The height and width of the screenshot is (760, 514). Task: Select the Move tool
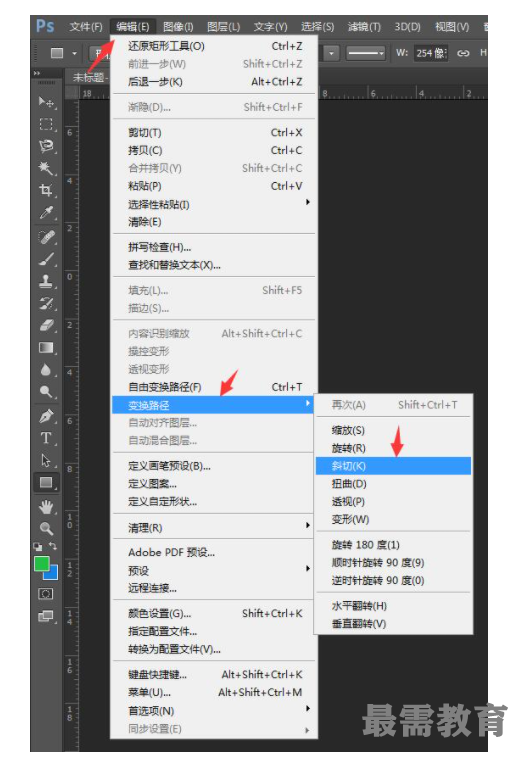(x=47, y=102)
